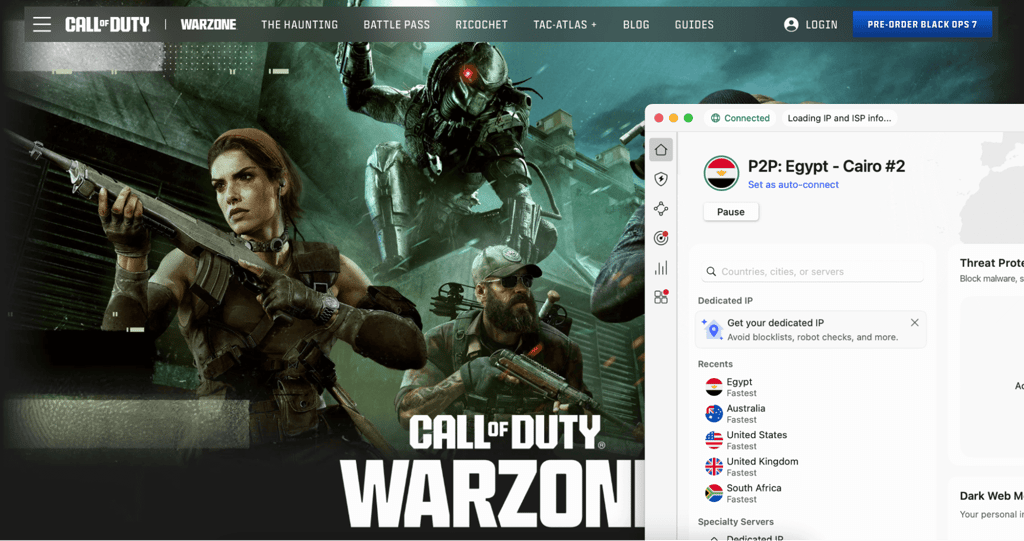
Task: Click Set as auto-connect link
Action: pos(793,185)
